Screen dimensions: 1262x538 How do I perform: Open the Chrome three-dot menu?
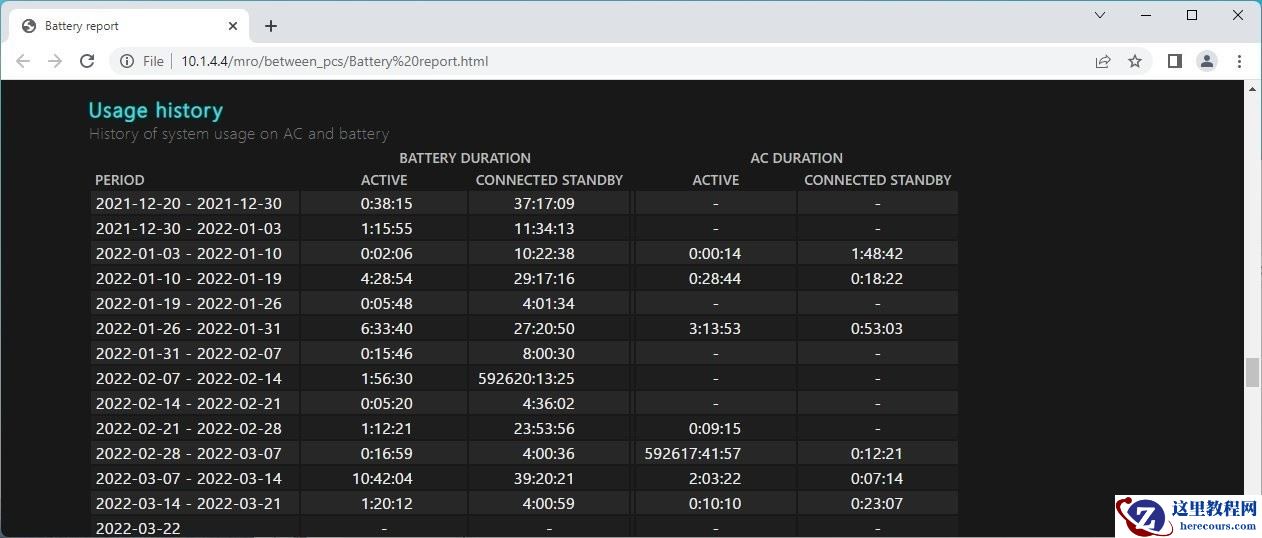1239,61
